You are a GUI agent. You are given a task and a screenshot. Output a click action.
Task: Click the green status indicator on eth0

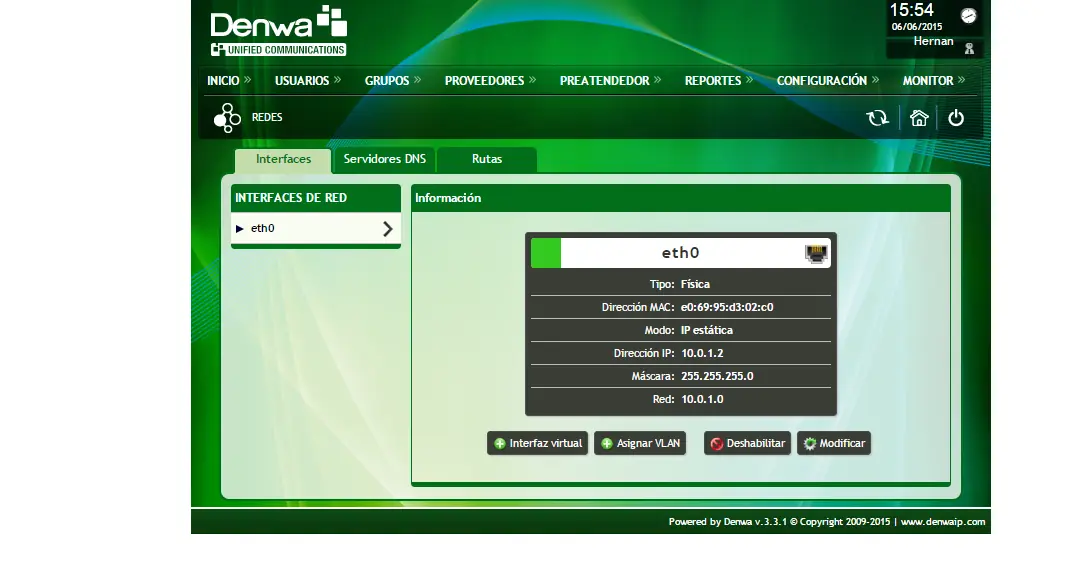tap(546, 253)
